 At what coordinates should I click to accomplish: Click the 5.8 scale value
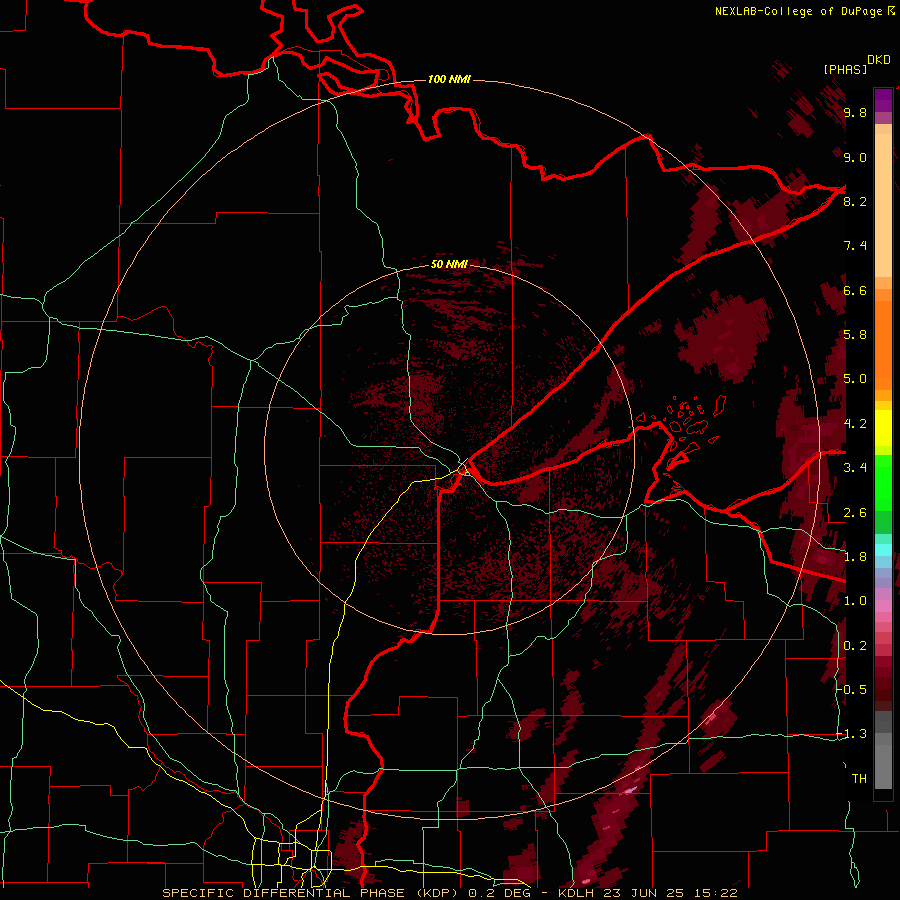(x=855, y=335)
